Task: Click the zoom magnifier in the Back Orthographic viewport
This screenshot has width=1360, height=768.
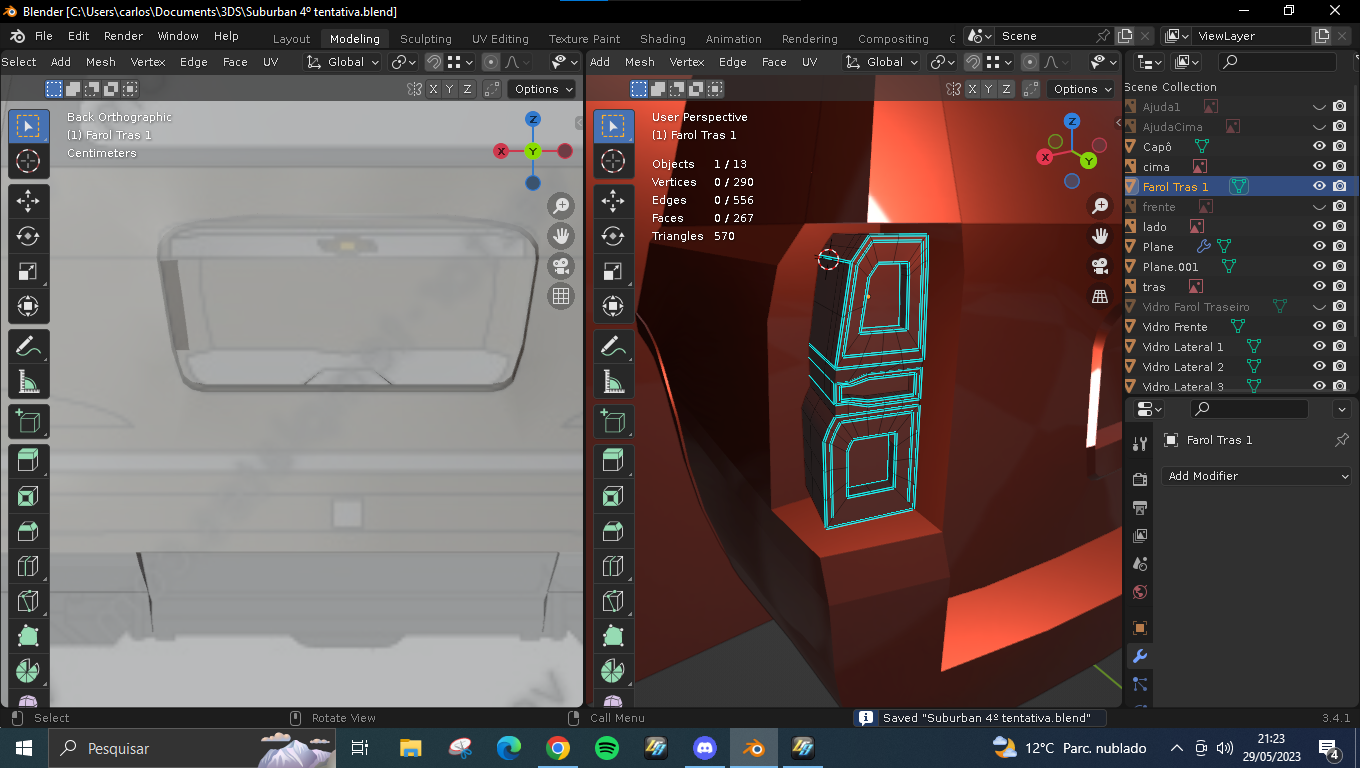Action: 561,206
